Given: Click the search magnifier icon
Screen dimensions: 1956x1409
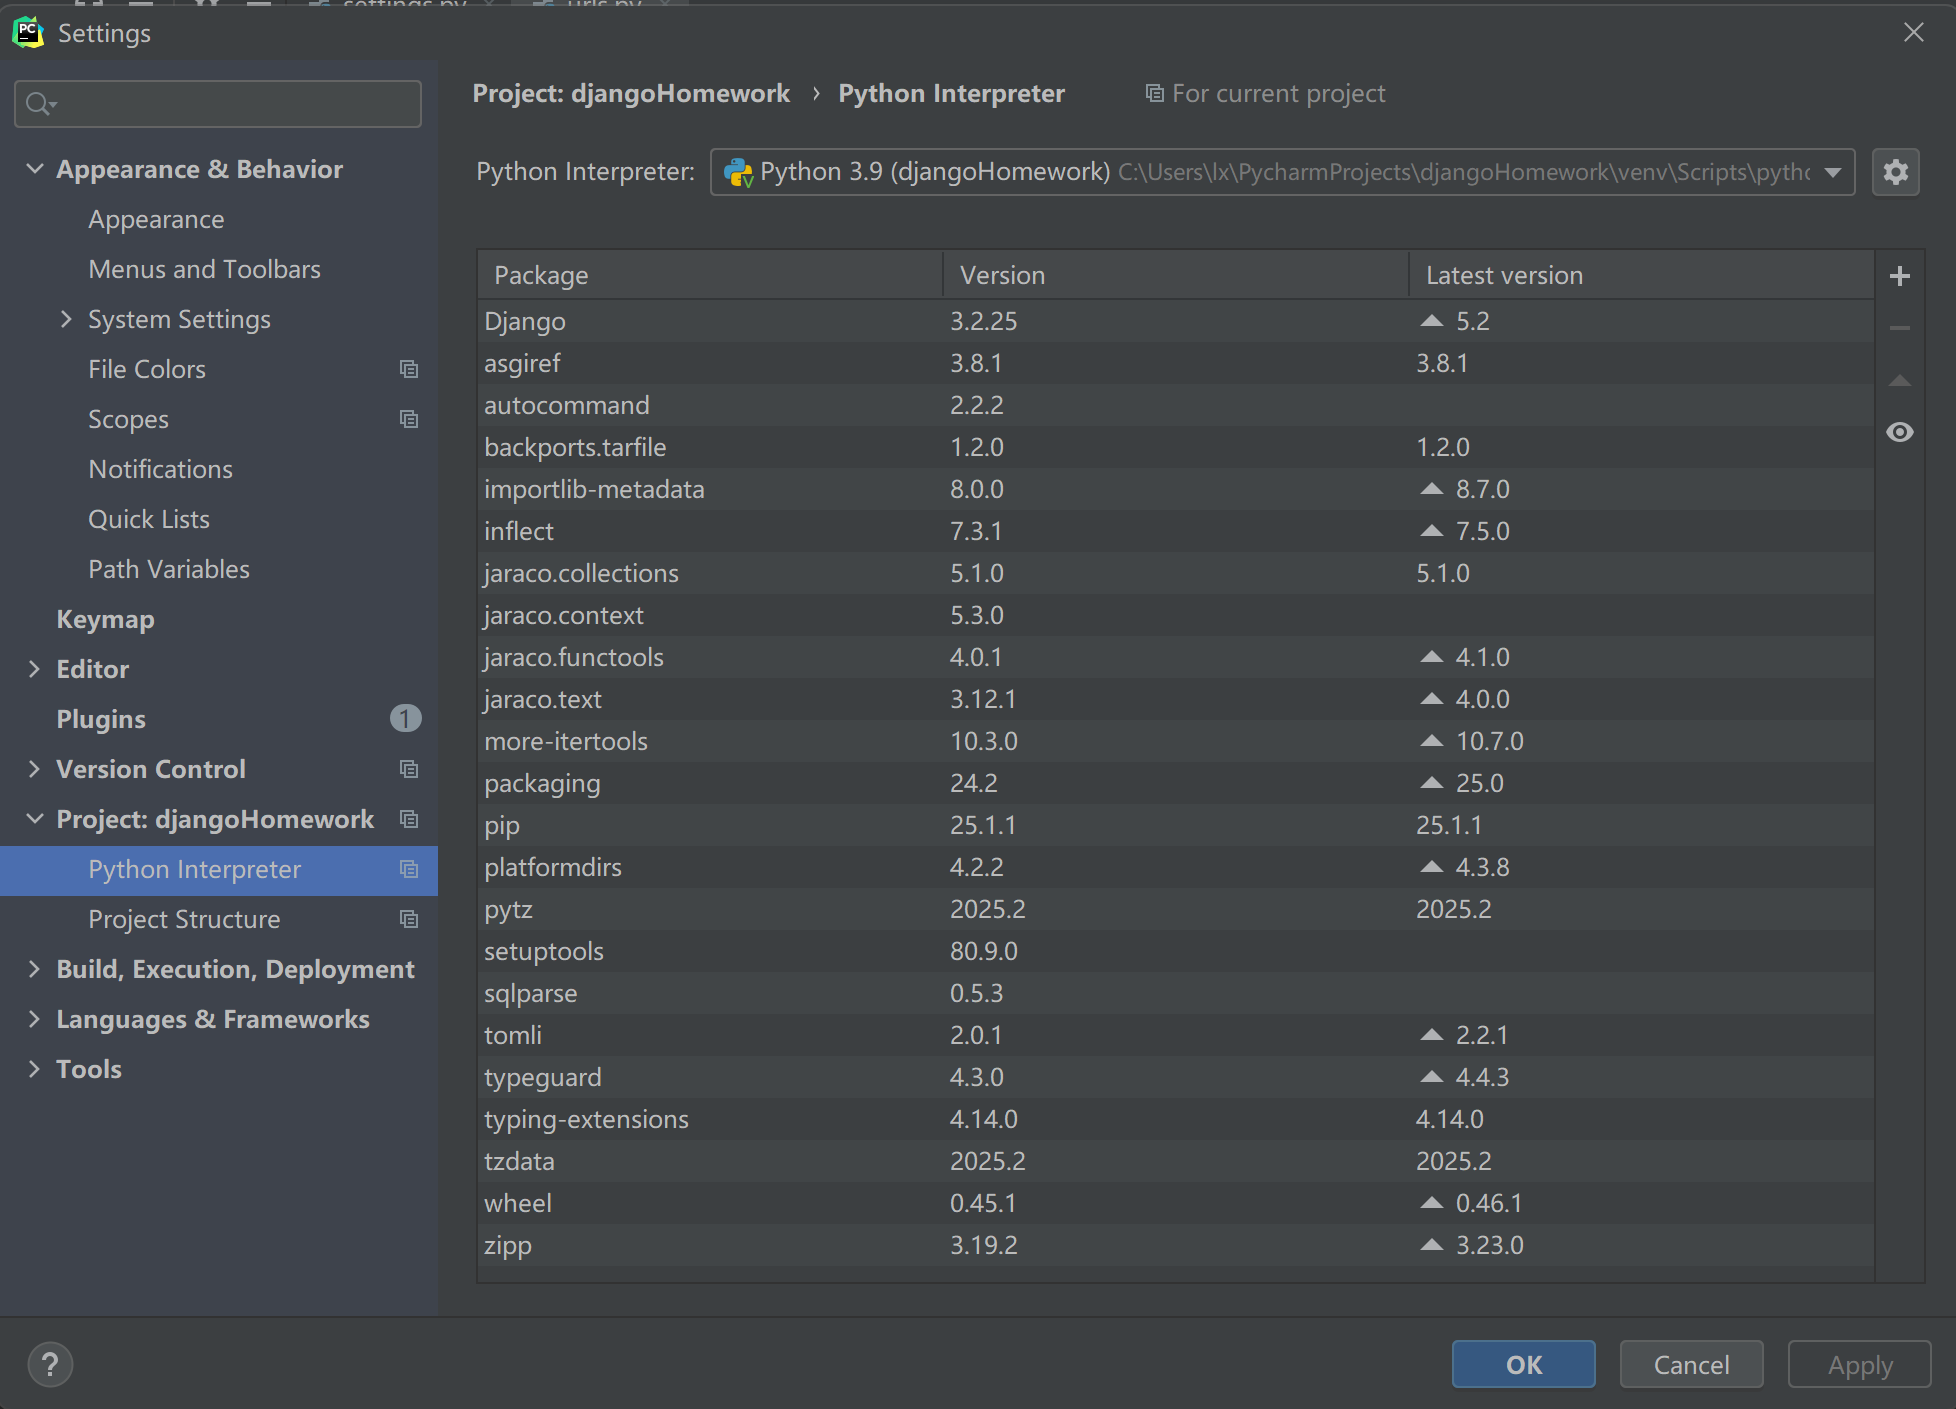Looking at the screenshot, I should point(40,103).
